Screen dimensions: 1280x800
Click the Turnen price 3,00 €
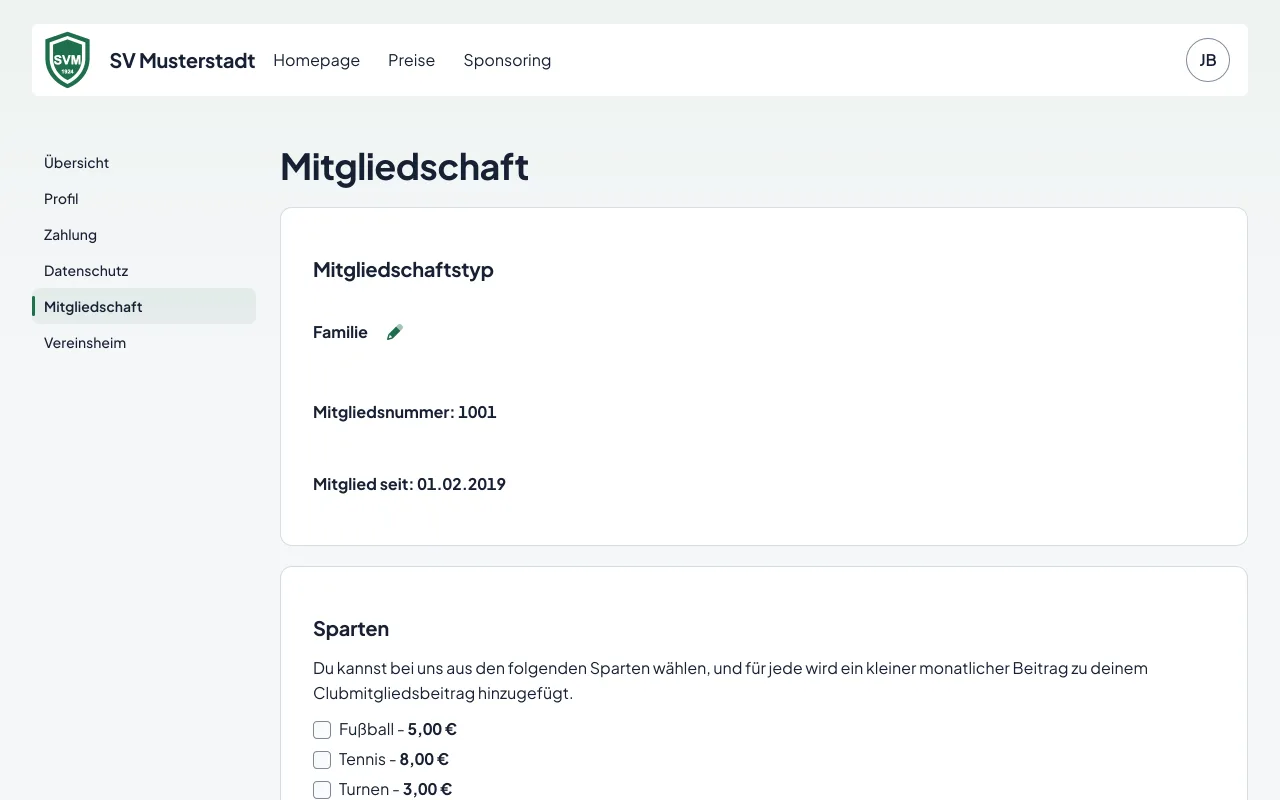click(427, 790)
